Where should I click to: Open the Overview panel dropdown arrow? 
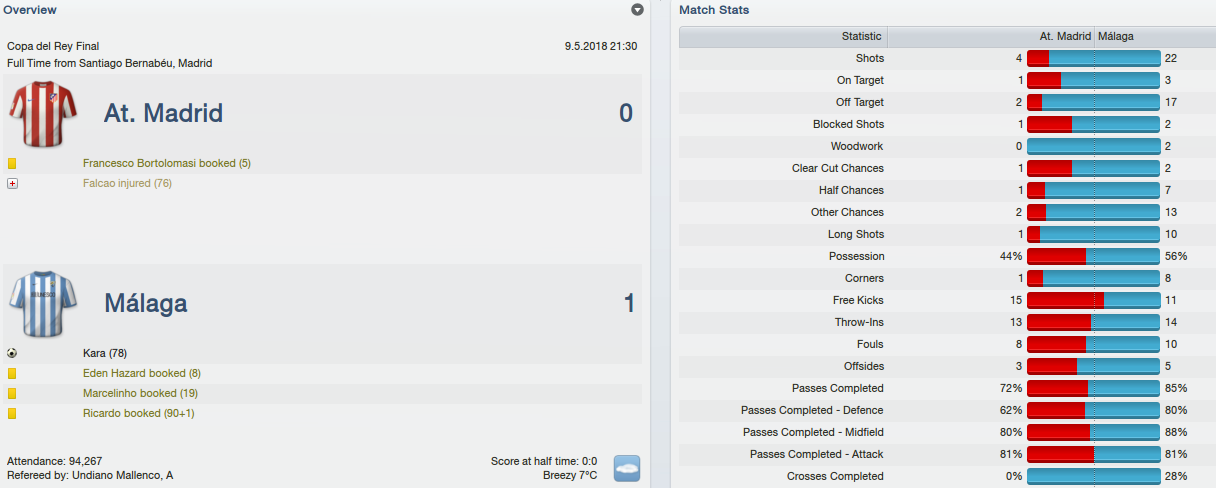[x=638, y=10]
